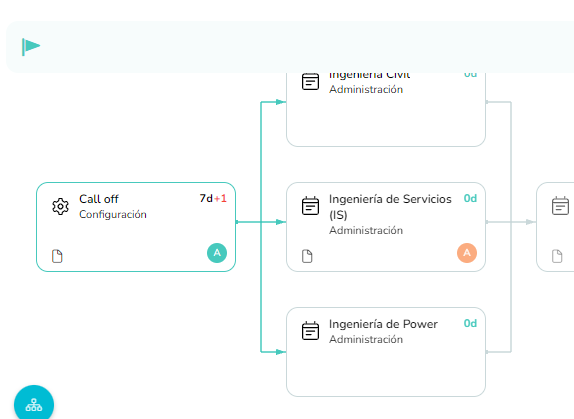Click the 0d duration on Ingeniería de Servicios
The height and width of the screenshot is (419, 574).
point(470,198)
